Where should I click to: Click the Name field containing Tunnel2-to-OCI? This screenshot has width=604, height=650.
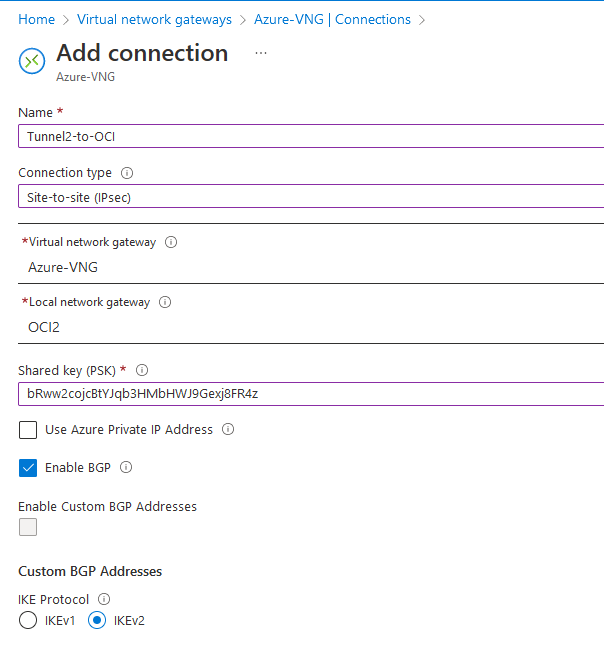(310, 137)
